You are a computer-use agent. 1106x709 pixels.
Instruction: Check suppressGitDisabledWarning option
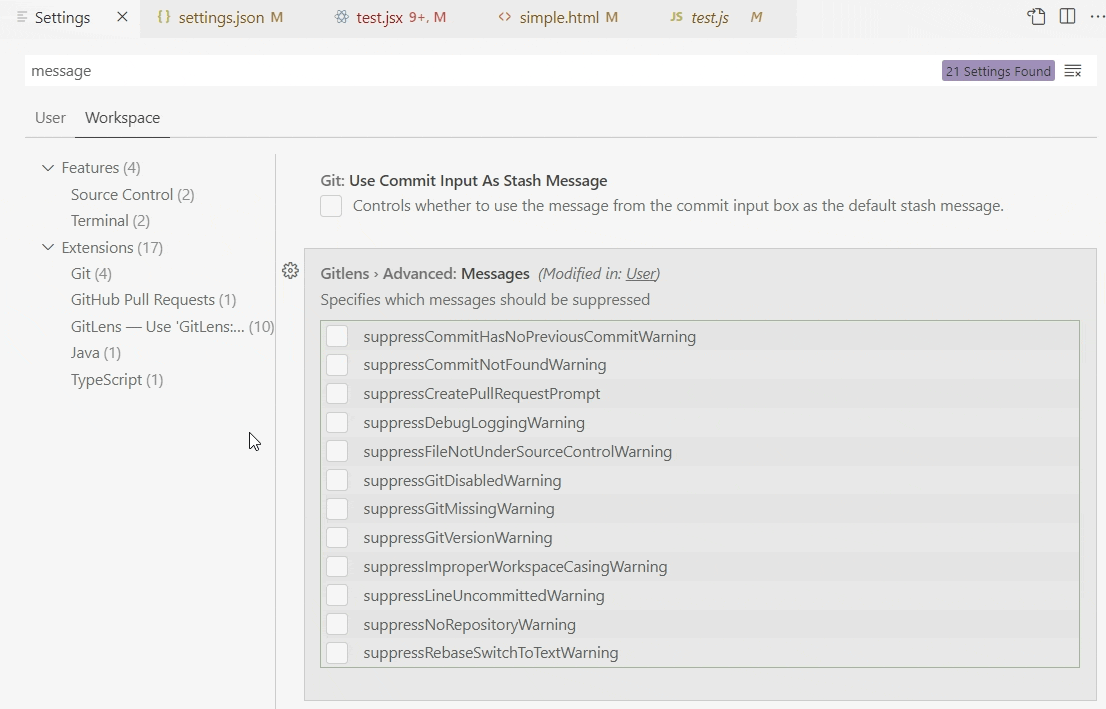(337, 480)
